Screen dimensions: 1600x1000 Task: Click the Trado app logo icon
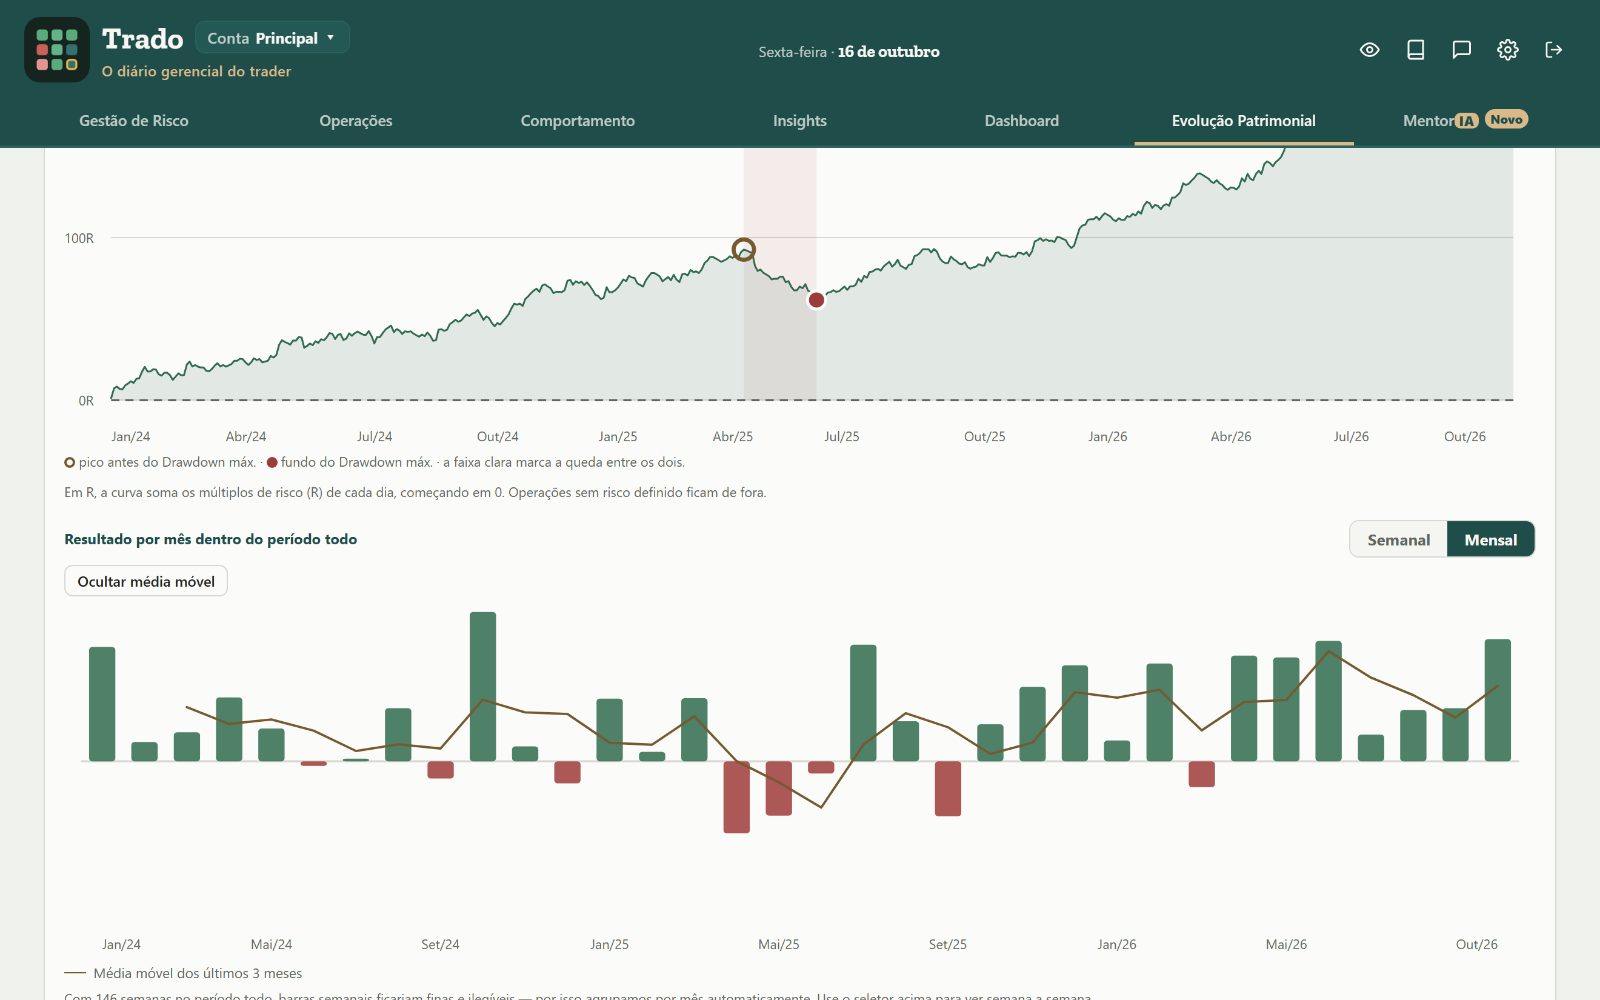[x=57, y=50]
